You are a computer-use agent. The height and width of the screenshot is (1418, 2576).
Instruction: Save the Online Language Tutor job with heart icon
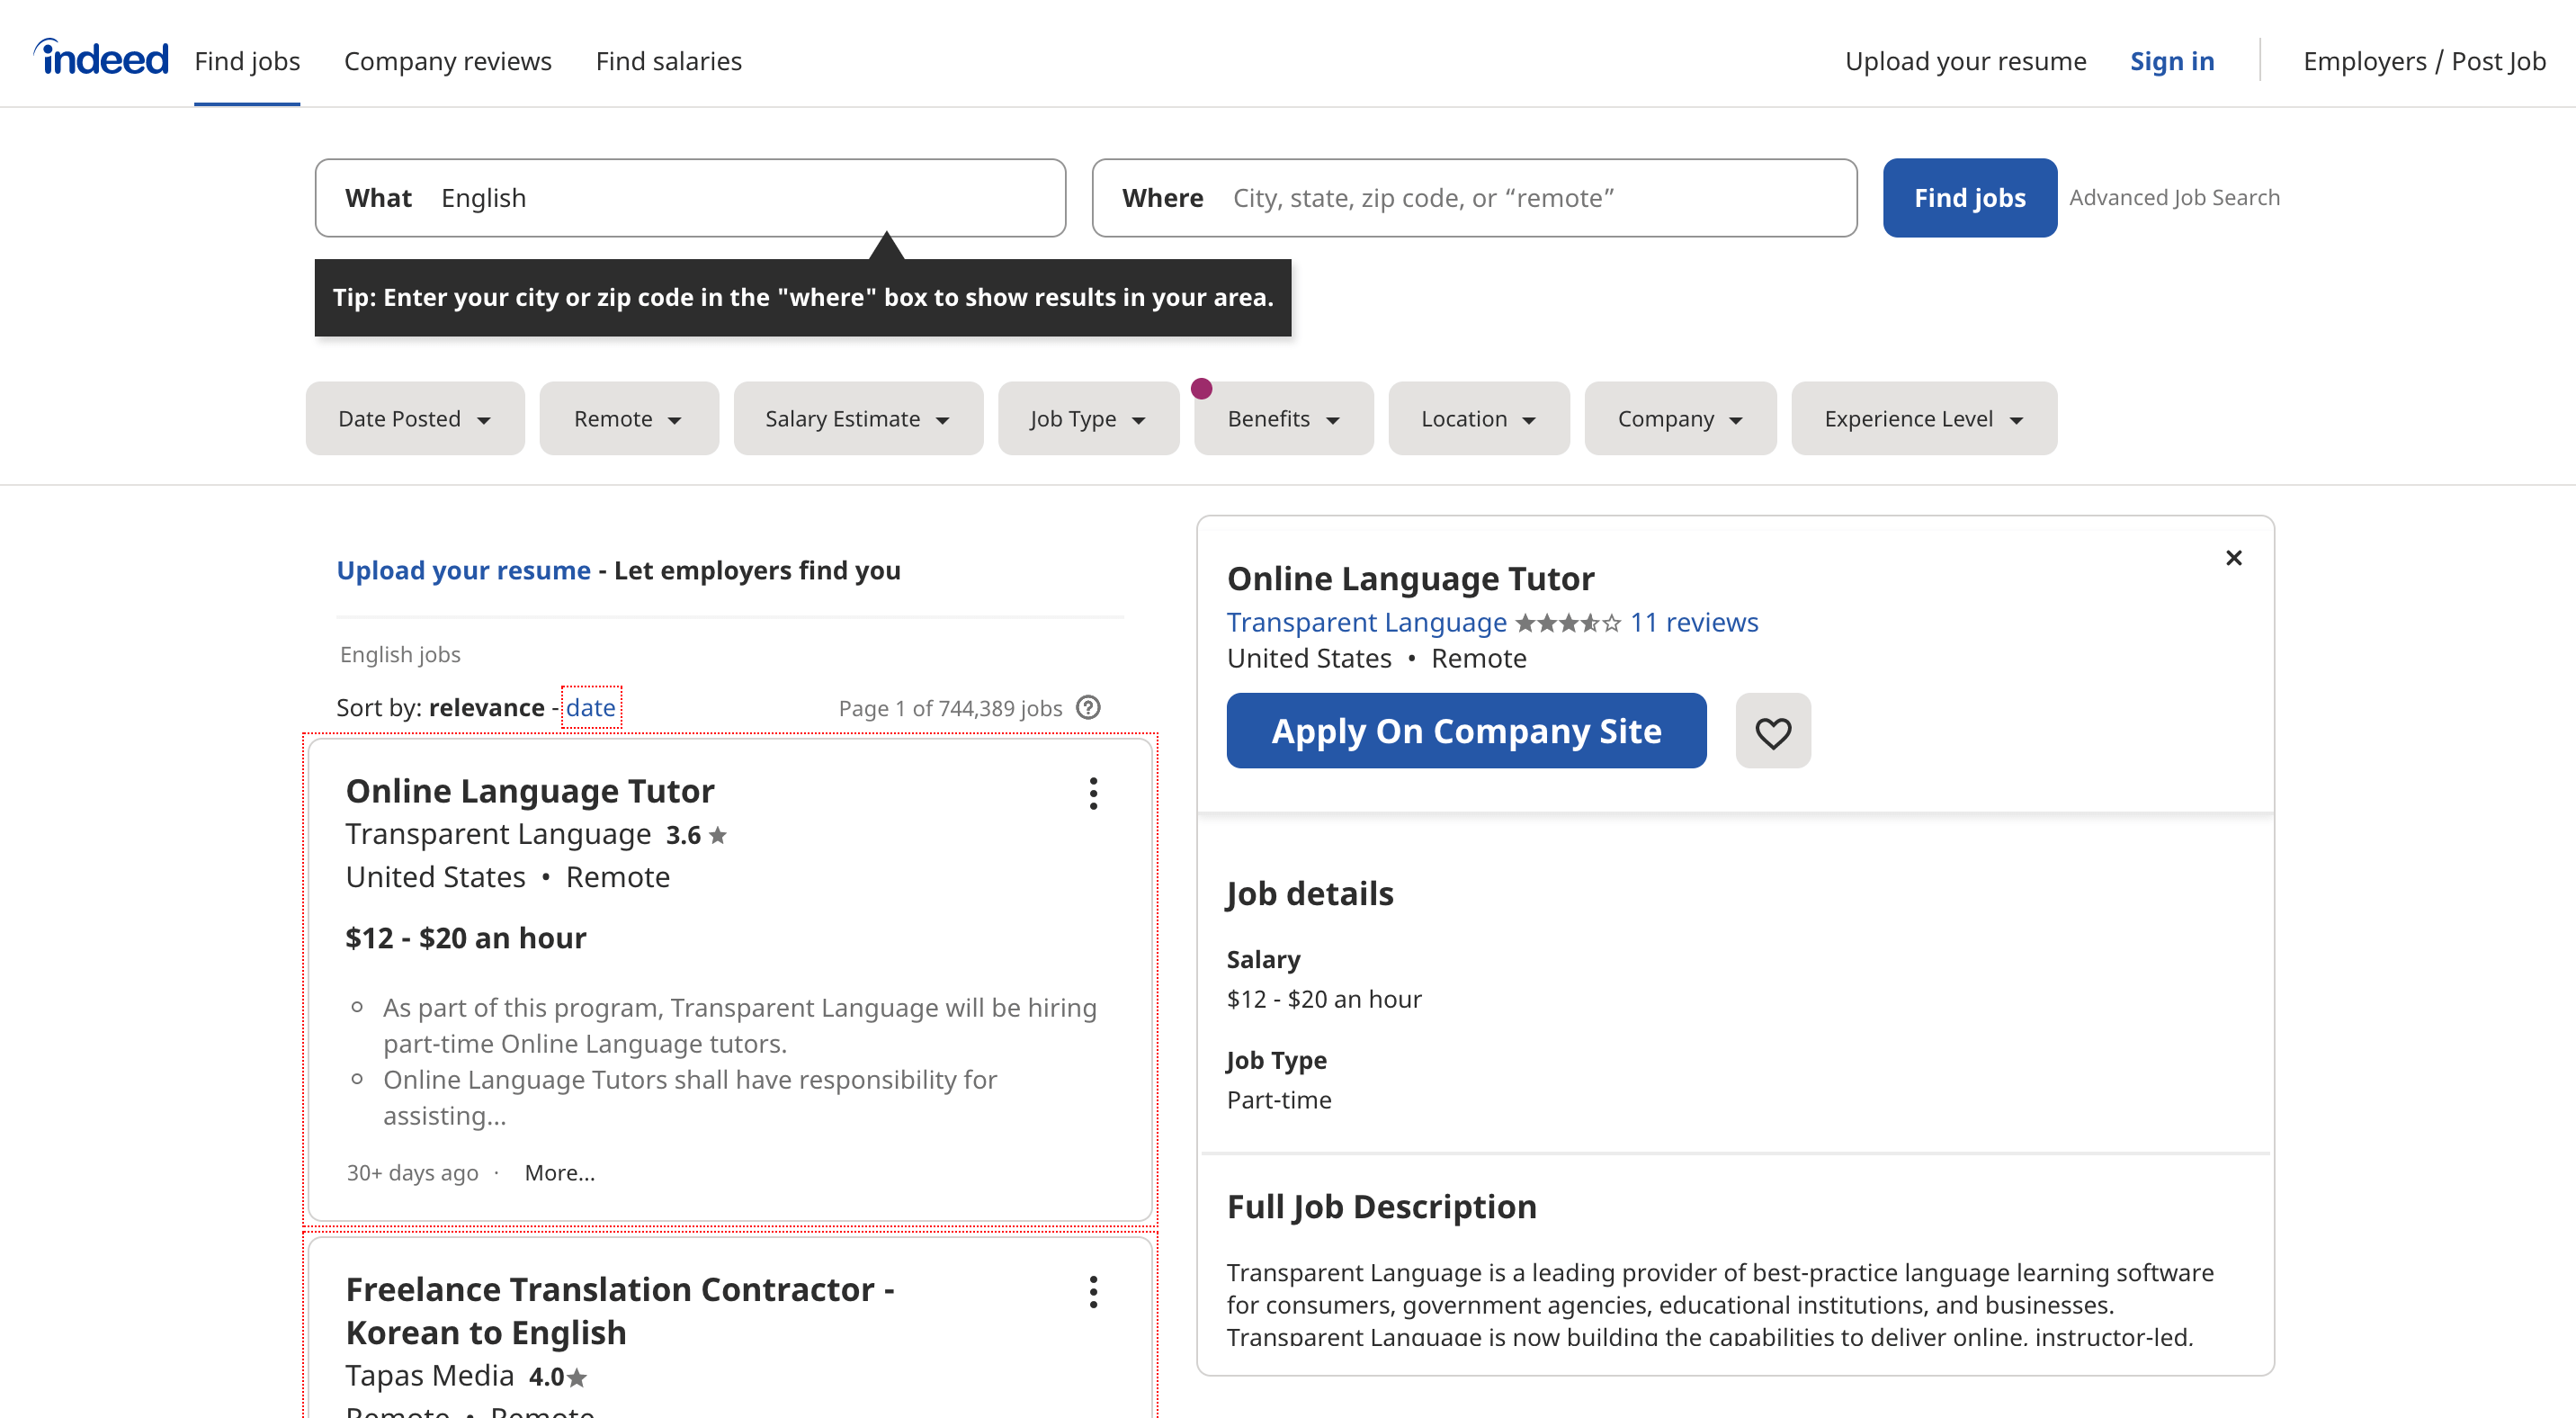[1772, 730]
